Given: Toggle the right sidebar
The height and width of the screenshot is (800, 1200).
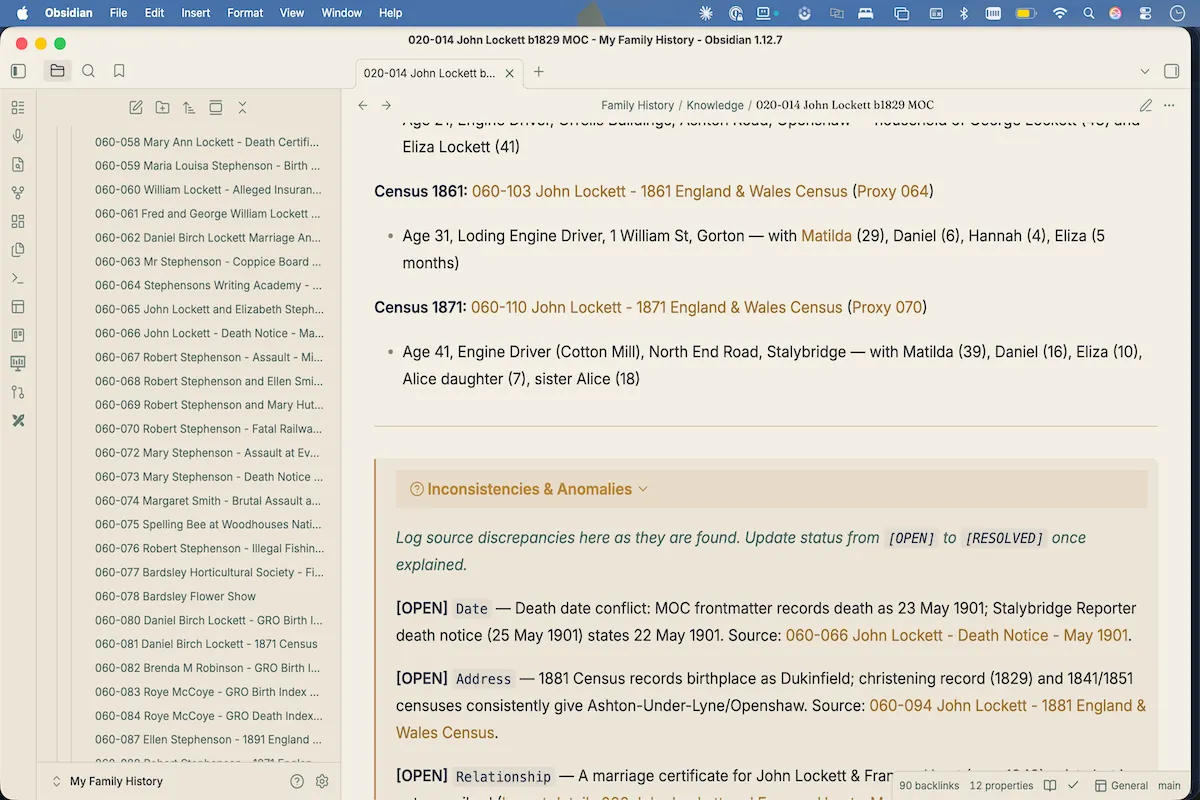Looking at the screenshot, I should click(x=1172, y=72).
